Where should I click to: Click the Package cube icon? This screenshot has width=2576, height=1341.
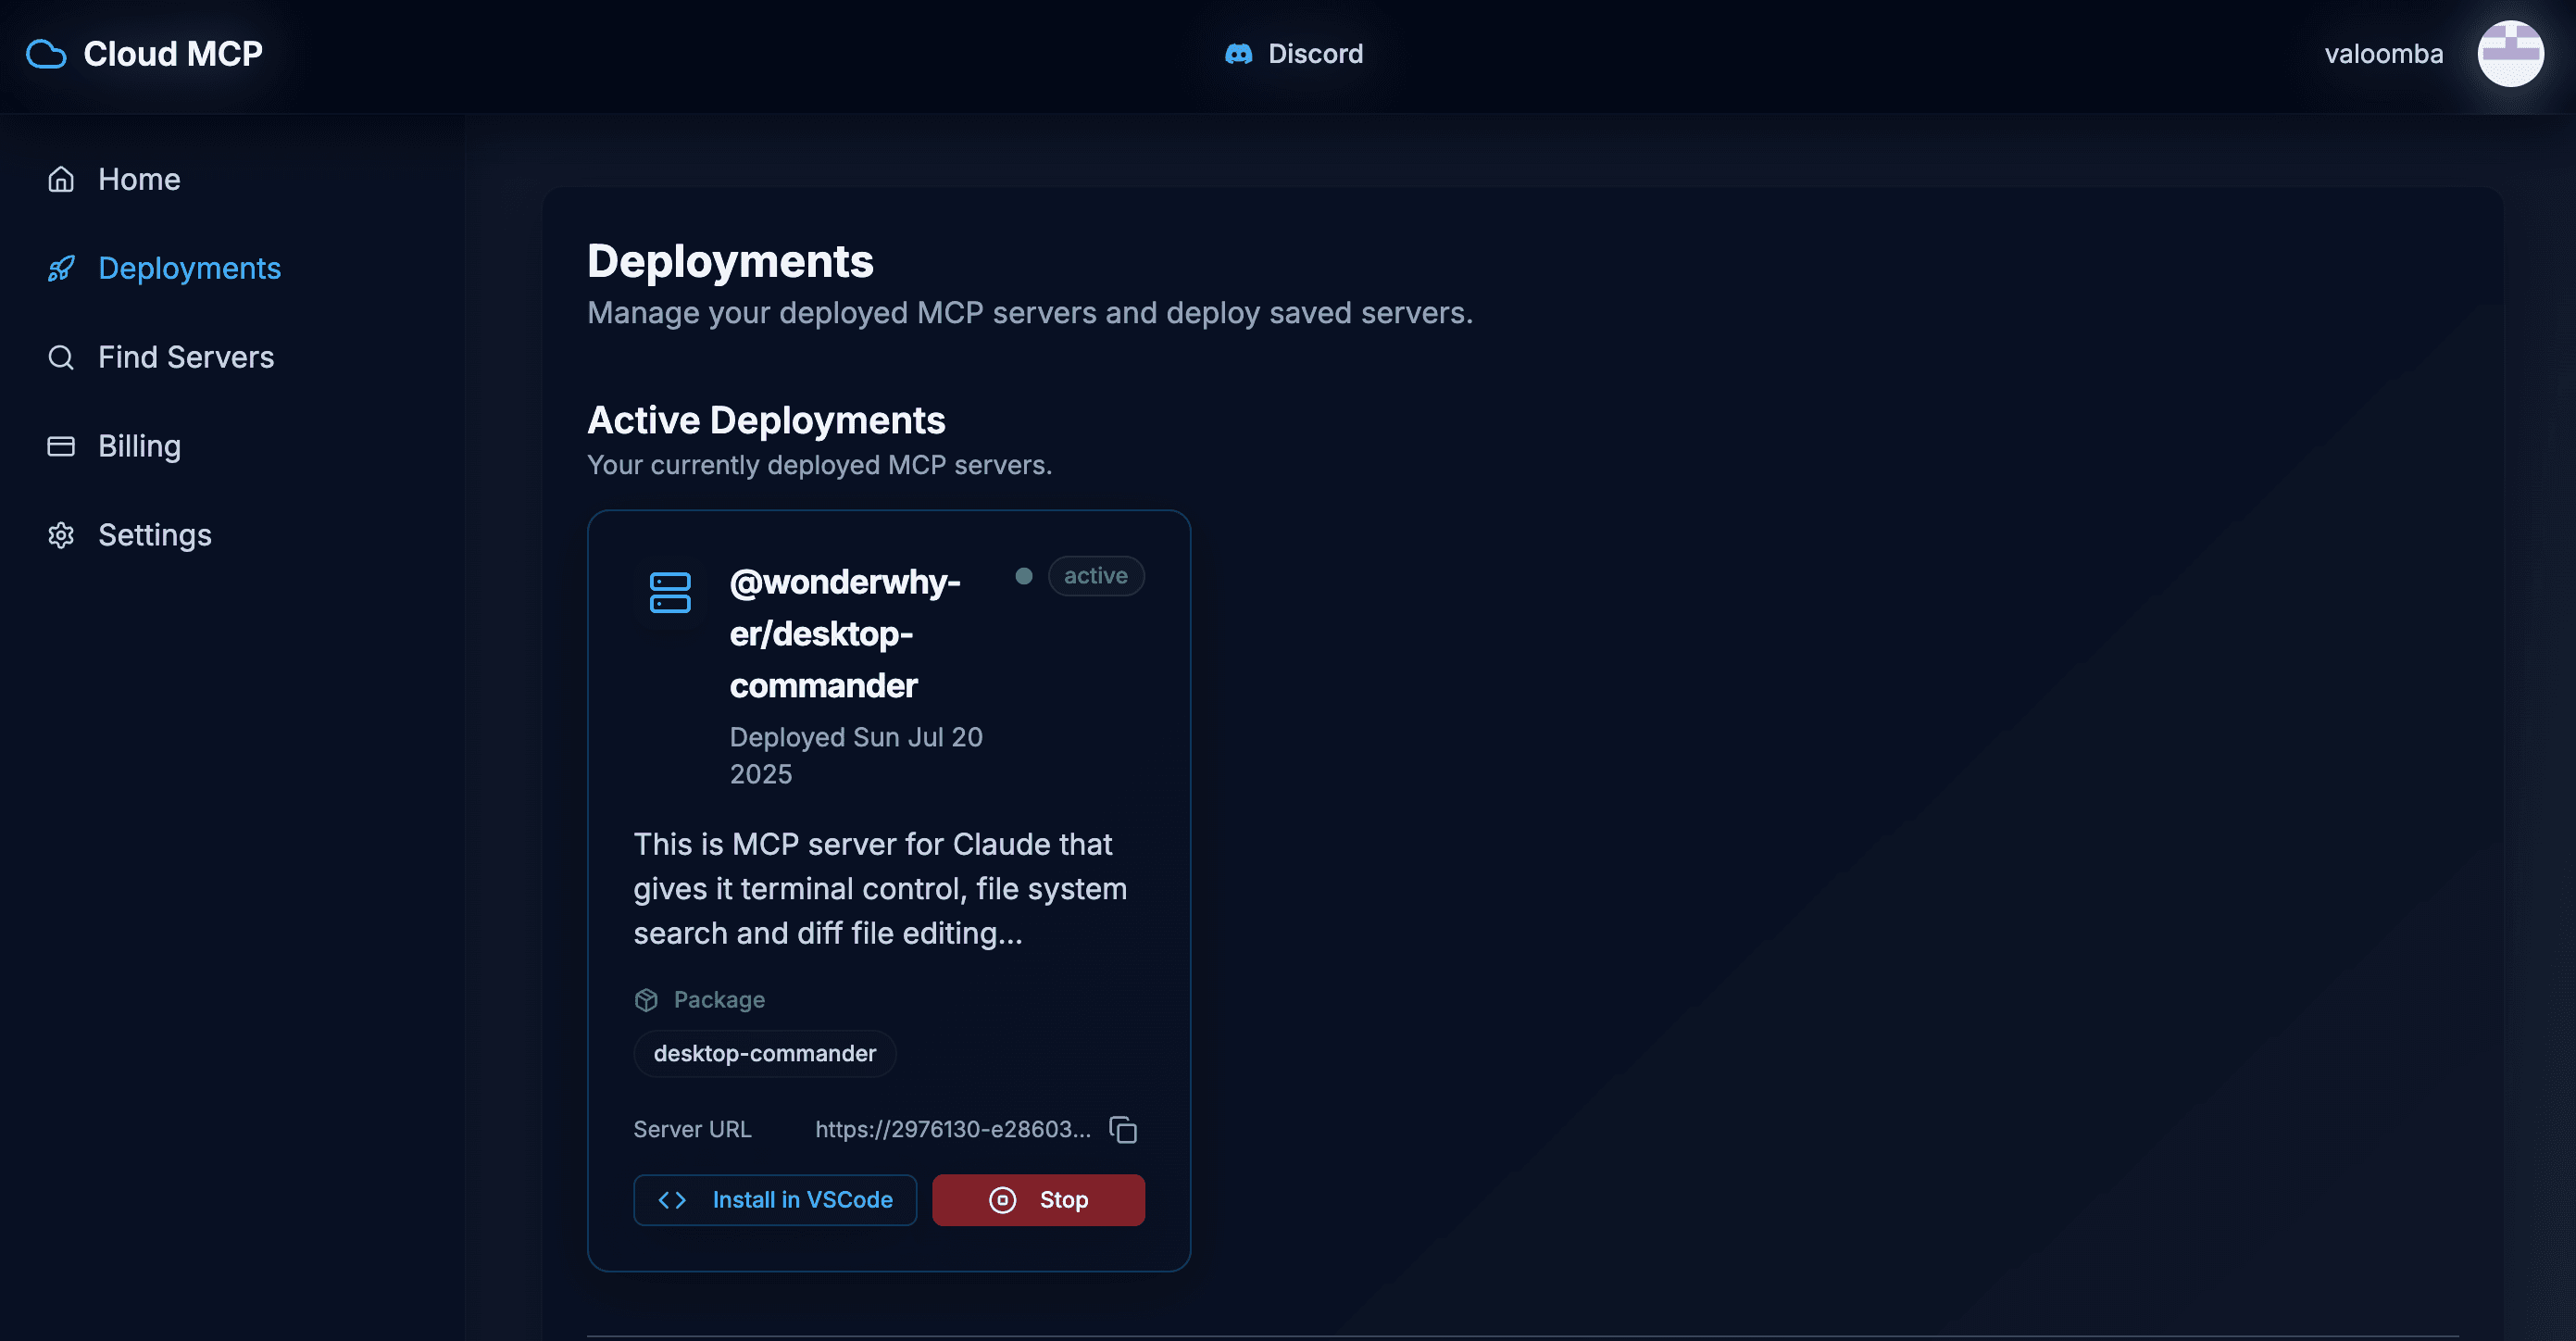point(646,999)
